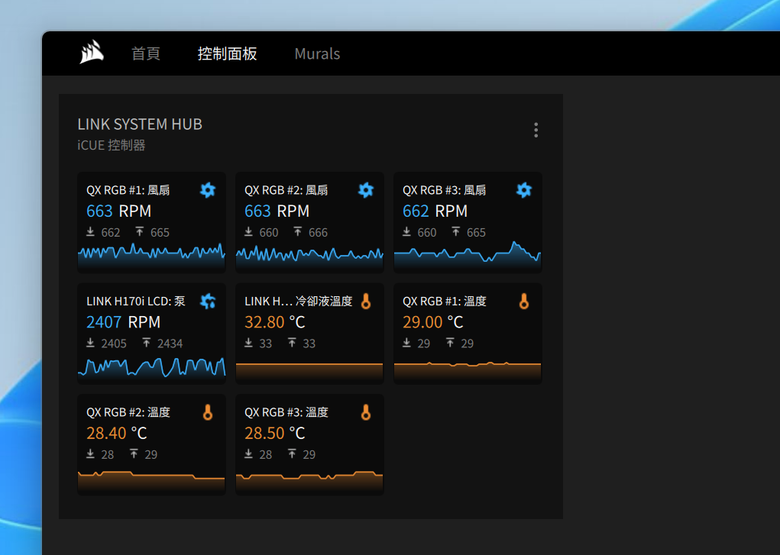The image size is (780, 555).
Task: Click the LINK SYSTEM HUB title
Action: coord(140,124)
